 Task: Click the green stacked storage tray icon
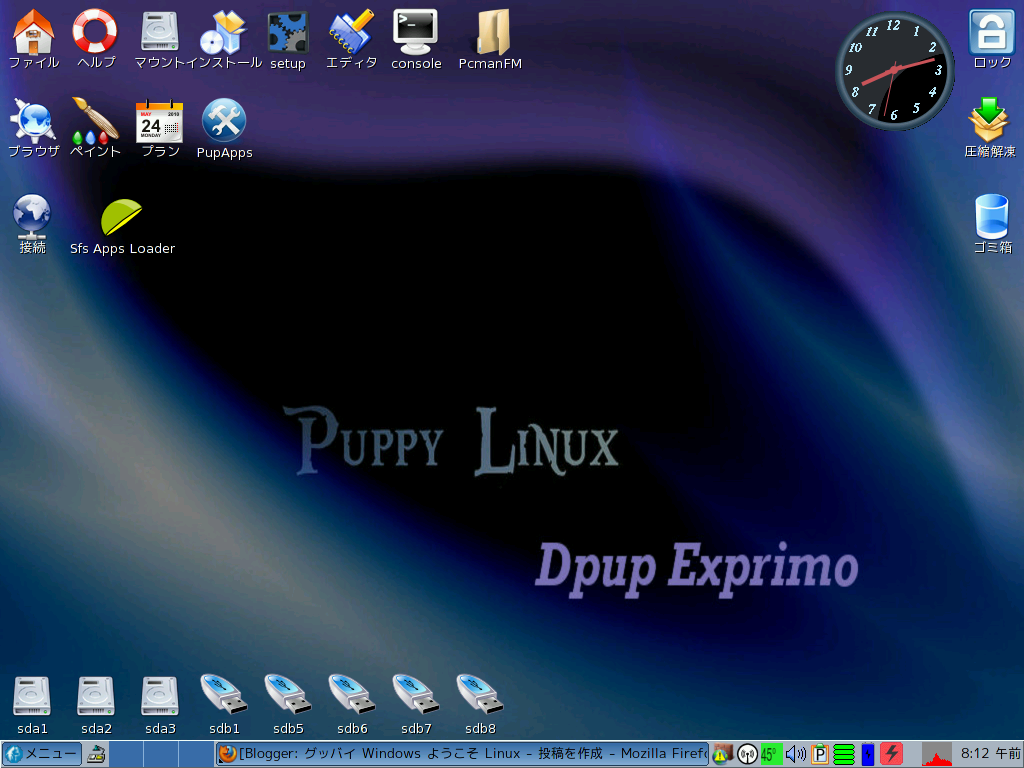[844, 755]
